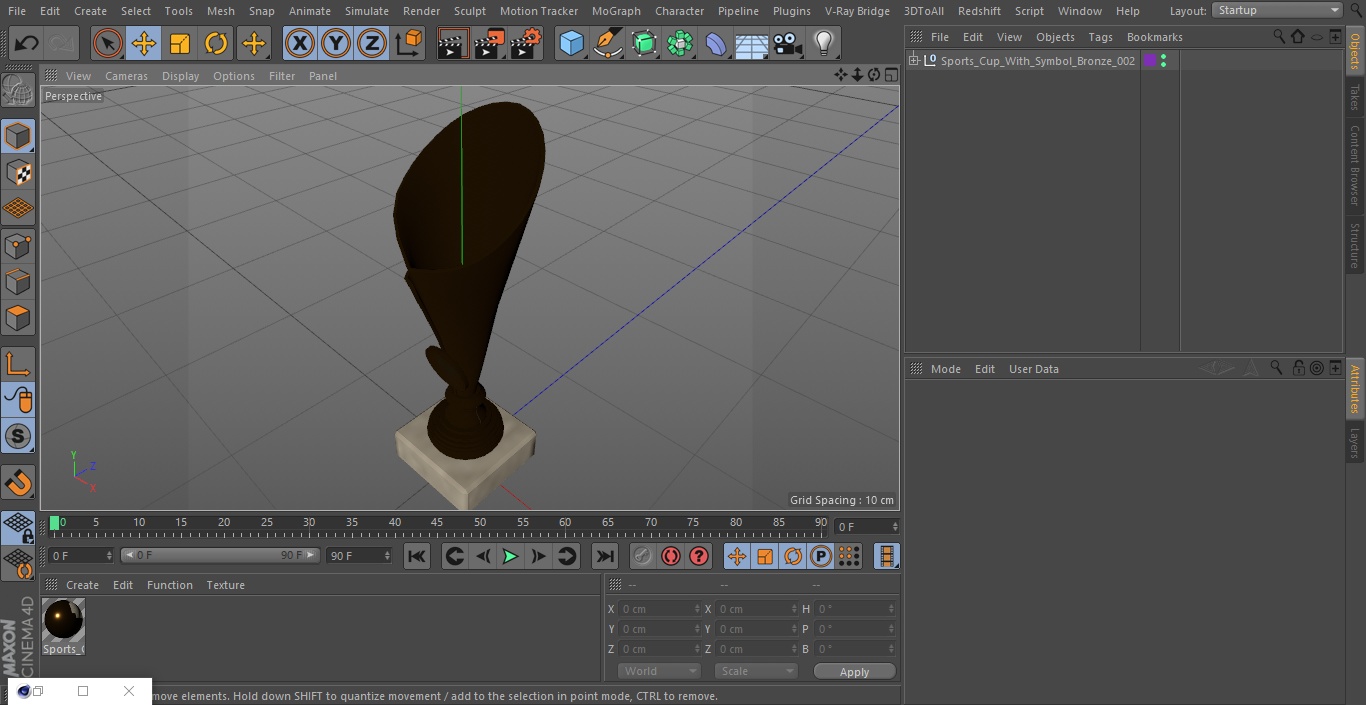1366x705 pixels.
Task: Click the X position field
Action: coord(660,609)
